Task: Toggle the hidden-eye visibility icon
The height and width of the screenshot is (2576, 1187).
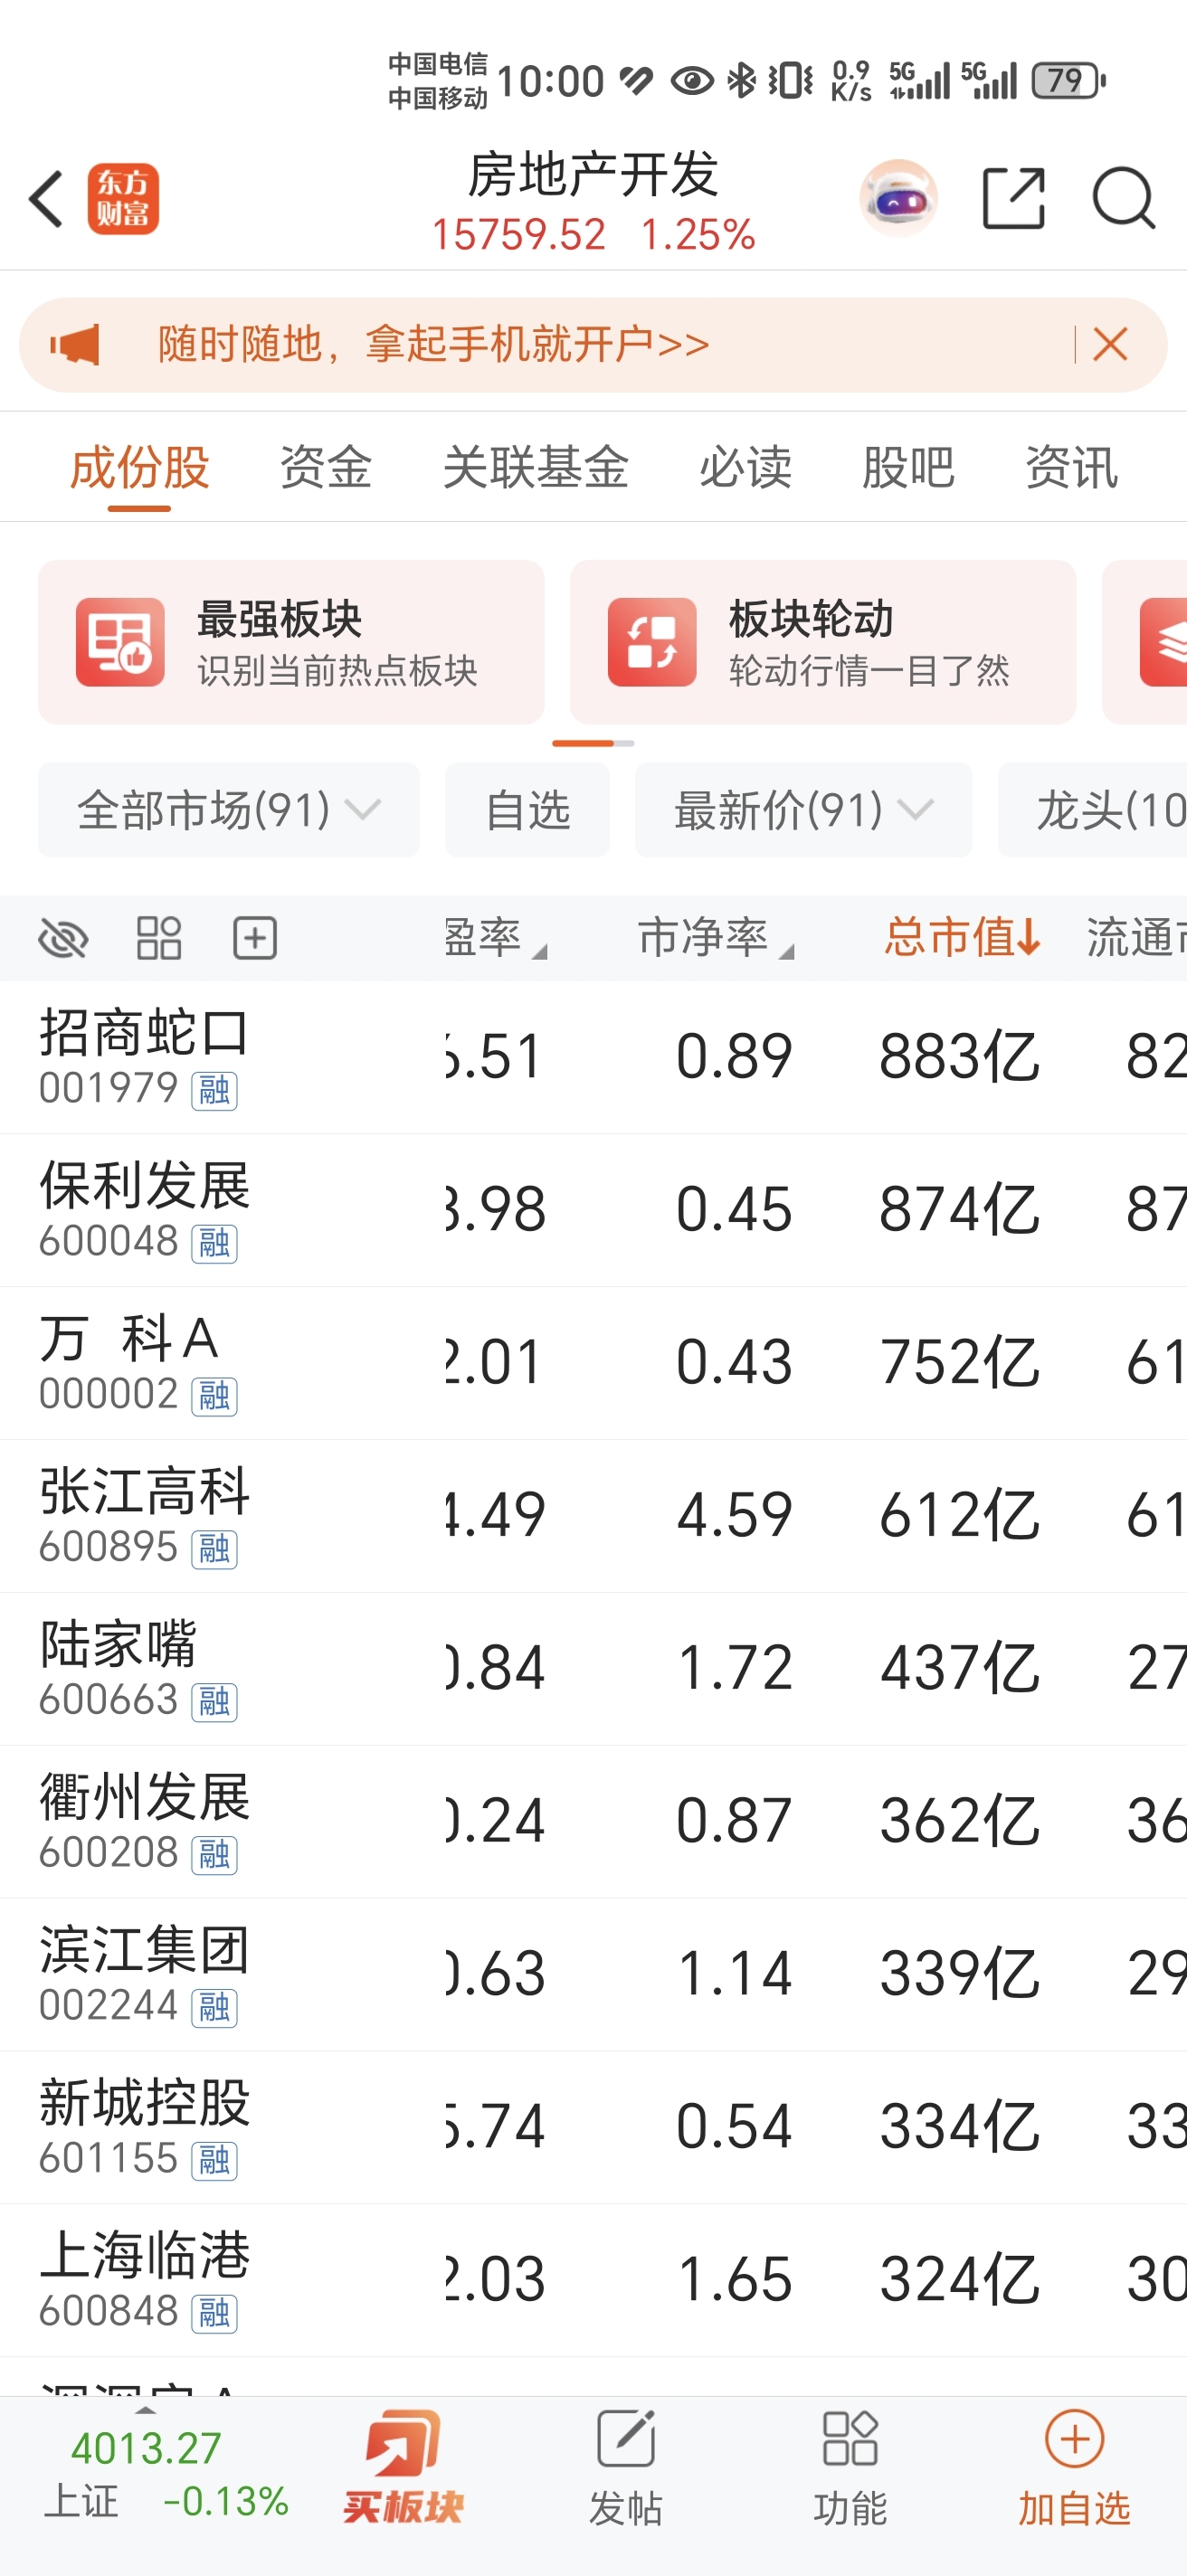Action: (63, 939)
